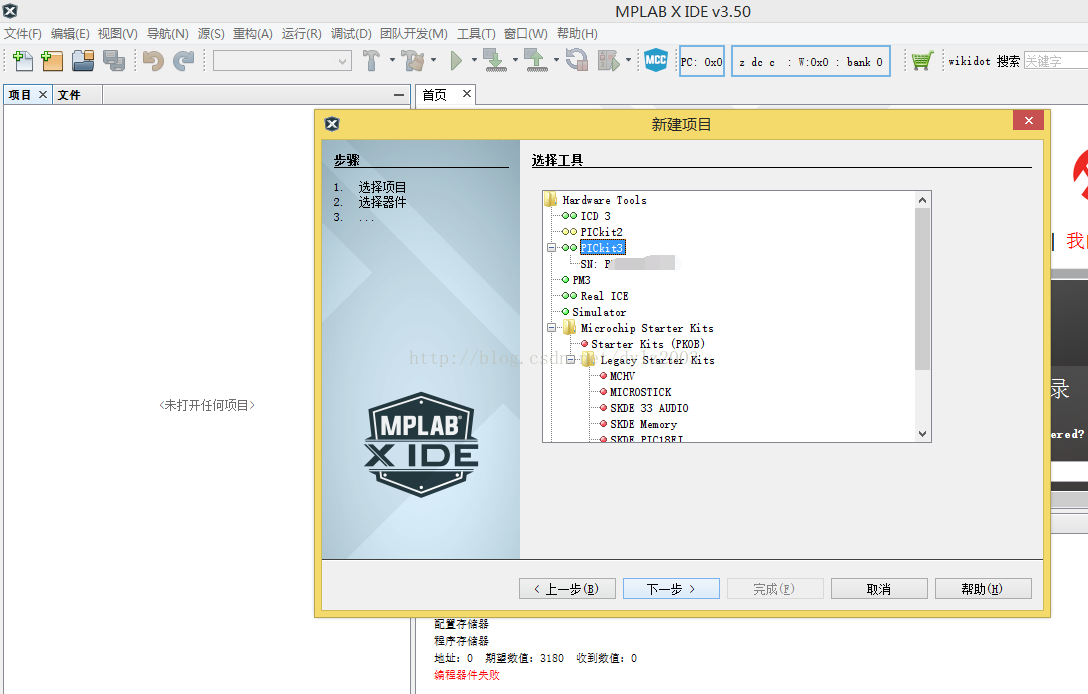
Task: Collapse Microchip Starter Kits node
Action: click(552, 328)
